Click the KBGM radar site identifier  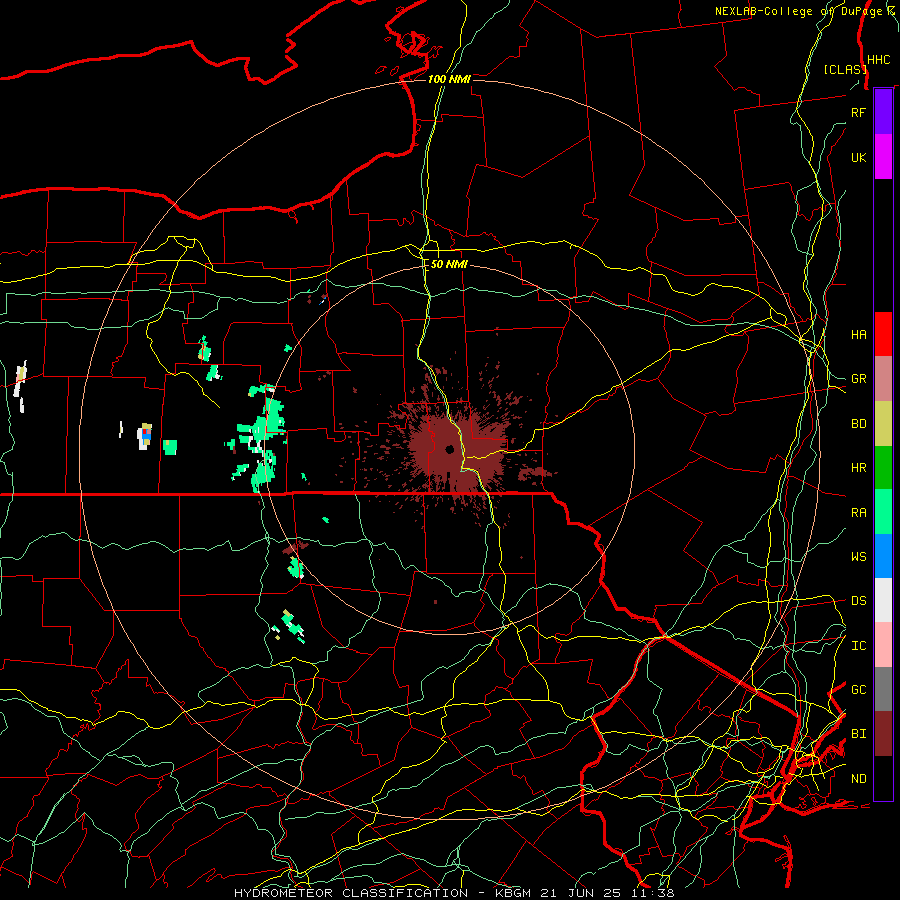click(x=513, y=893)
